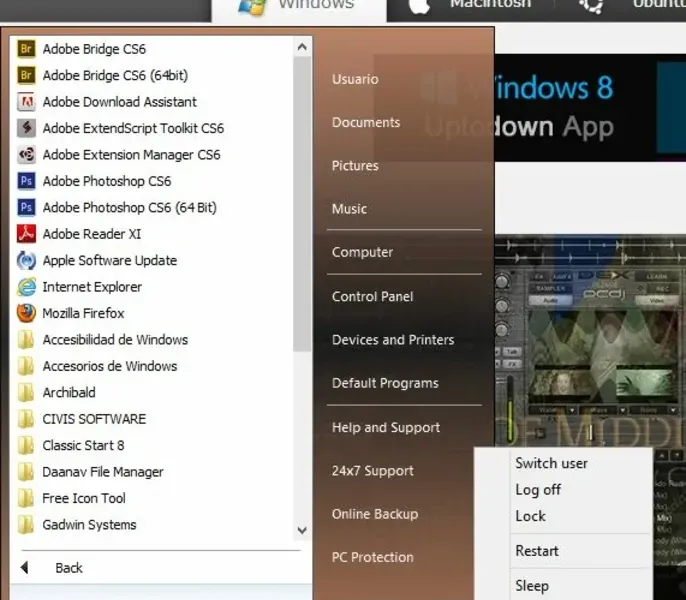The height and width of the screenshot is (600, 686).
Task: Click the Apple Software Update label
Action: pyautogui.click(x=110, y=260)
